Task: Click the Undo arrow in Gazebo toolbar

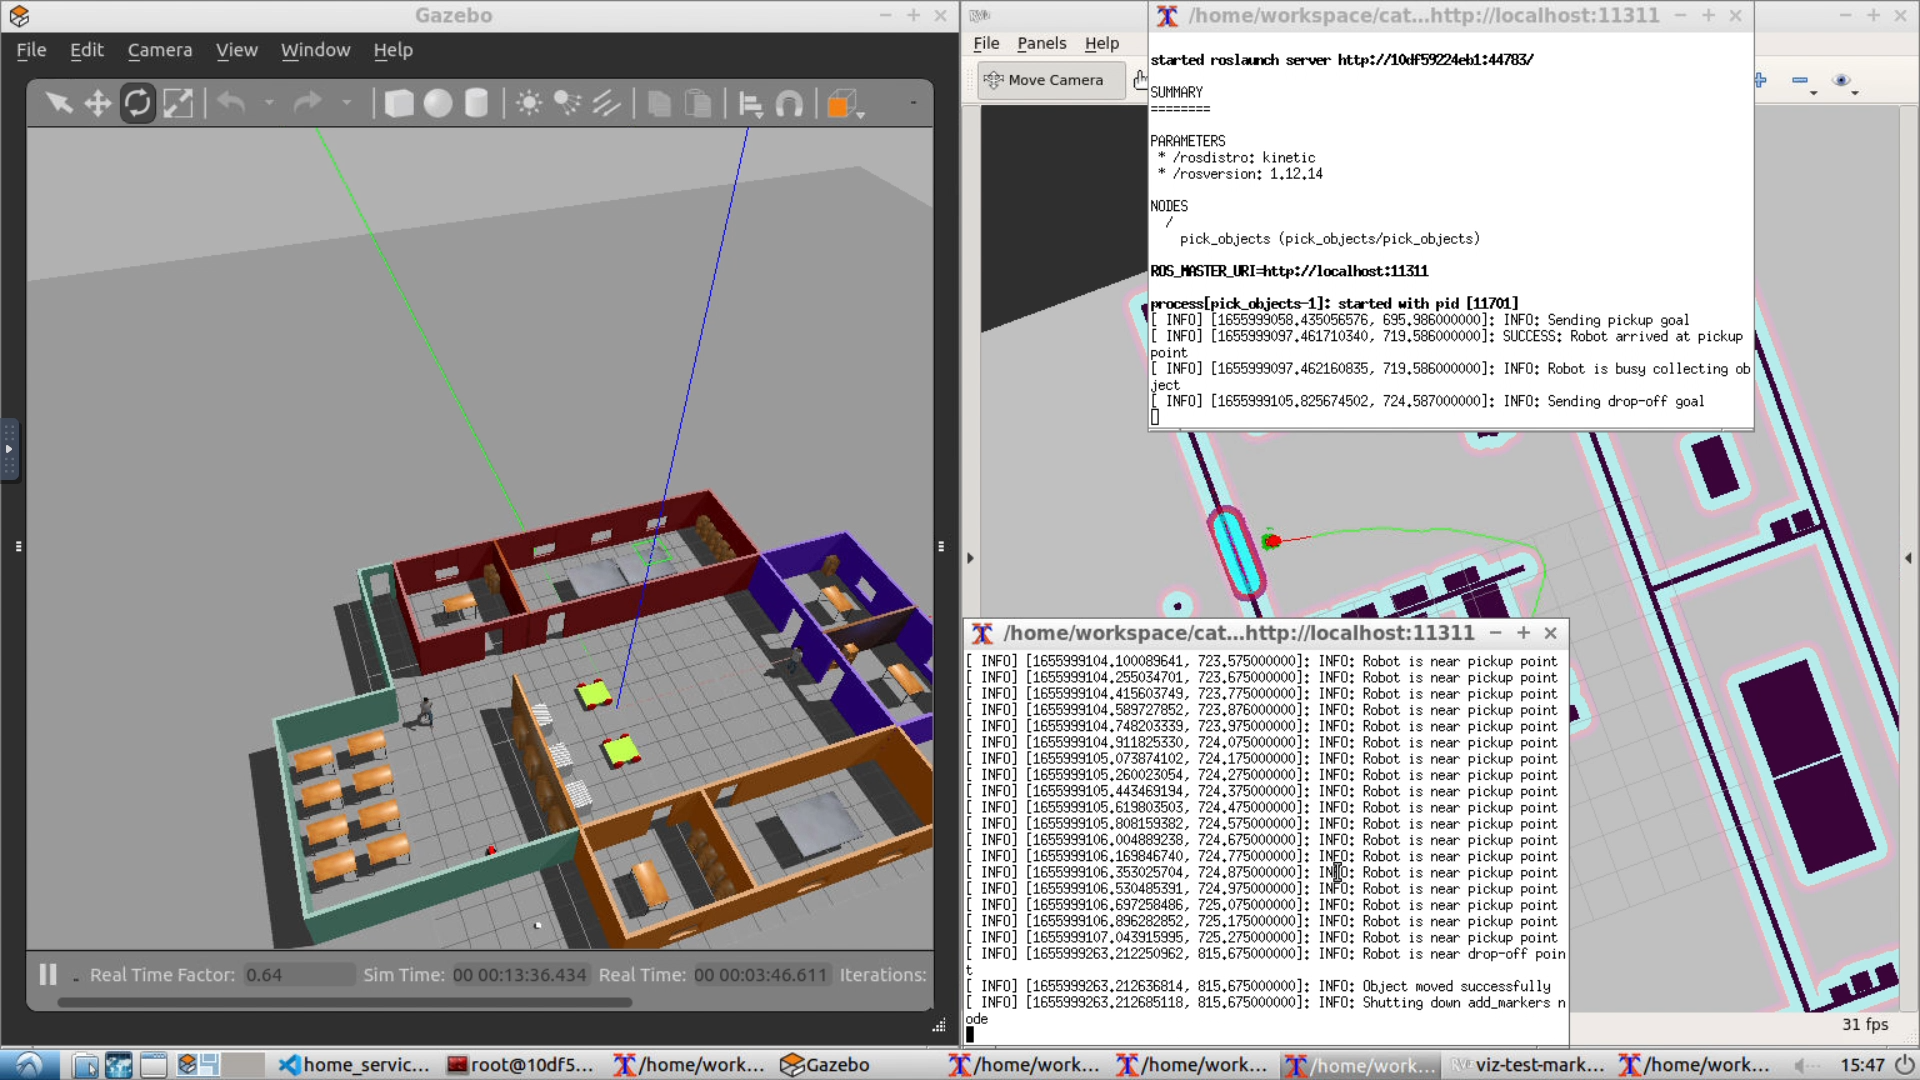Action: click(x=232, y=103)
